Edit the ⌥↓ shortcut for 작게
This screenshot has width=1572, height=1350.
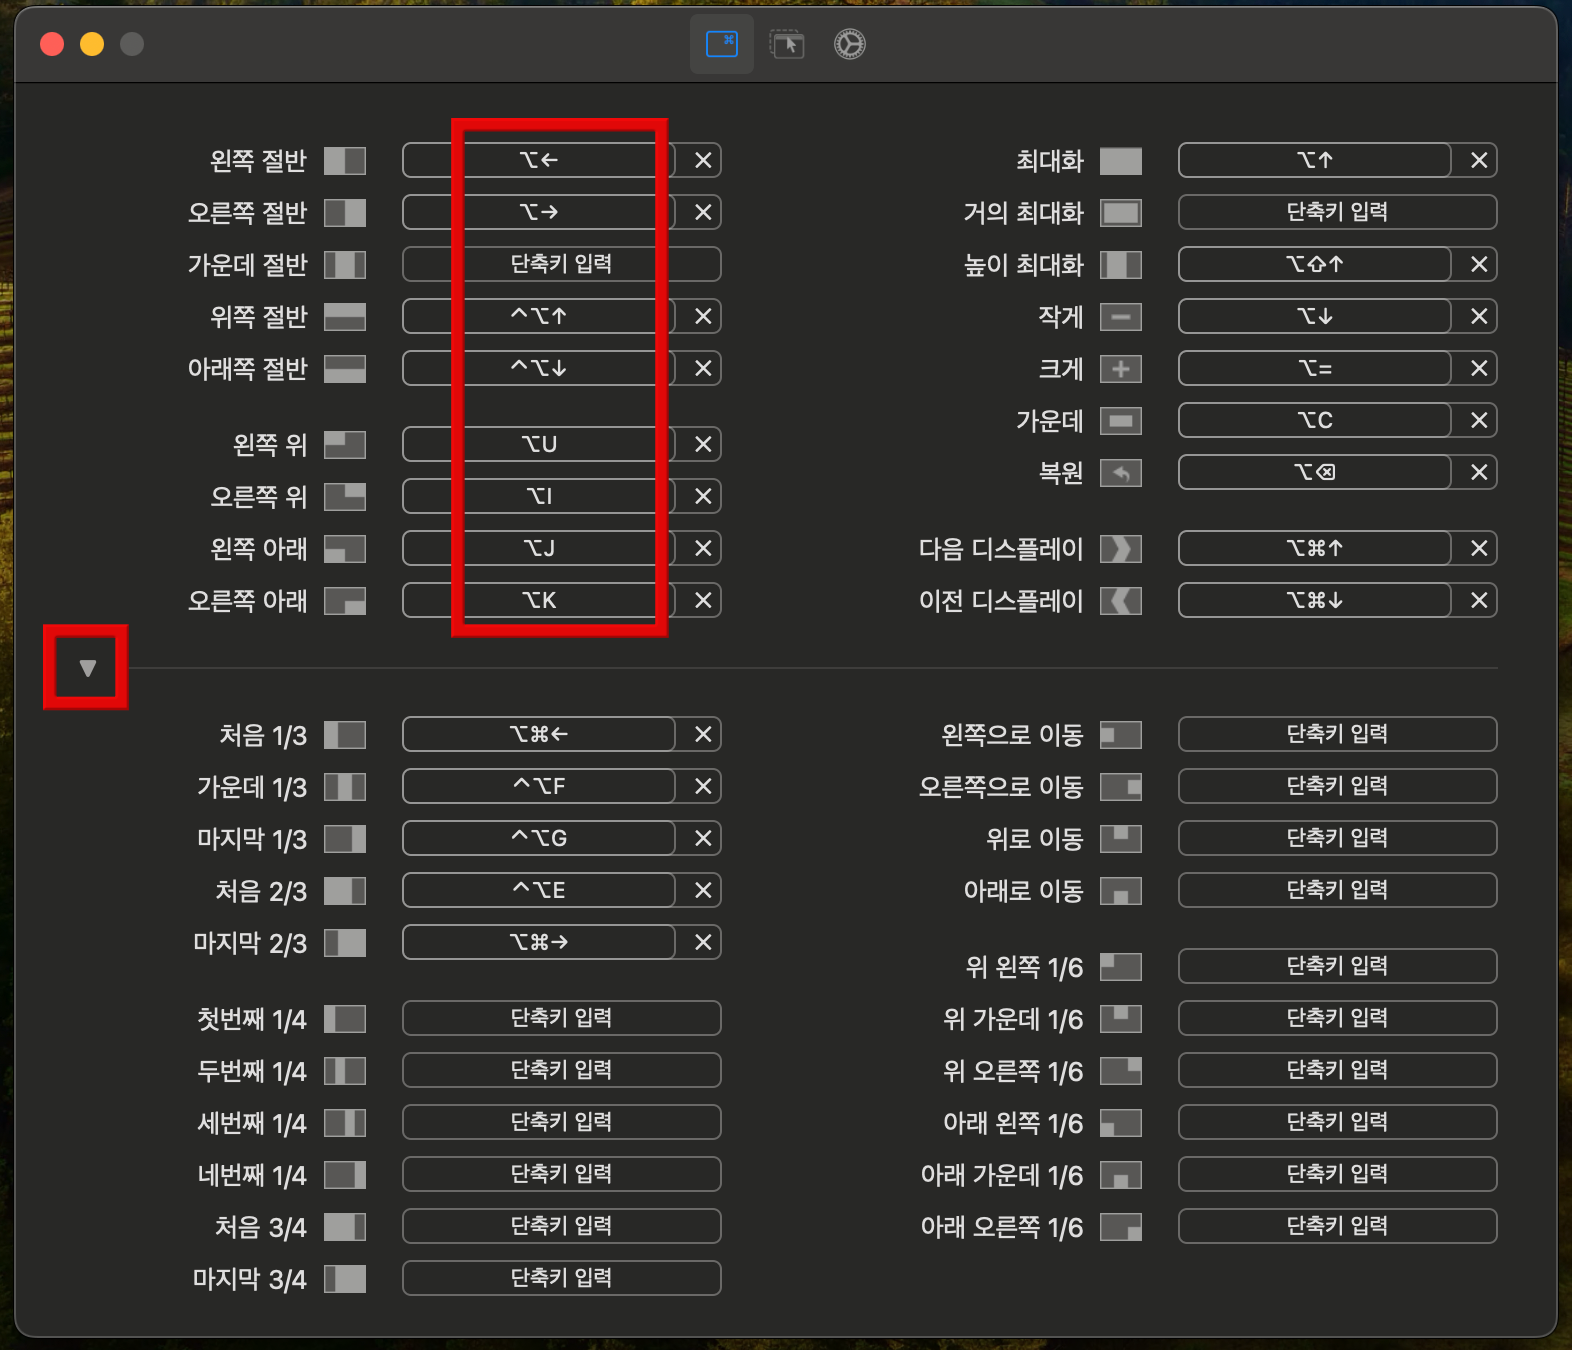(x=1315, y=316)
